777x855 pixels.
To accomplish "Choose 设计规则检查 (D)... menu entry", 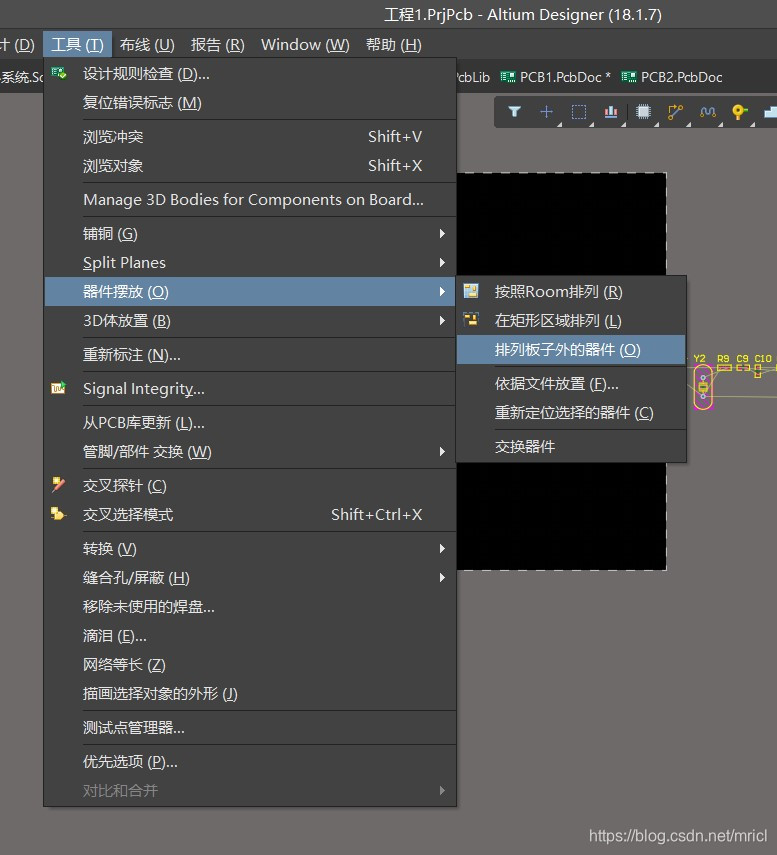I will (x=250, y=74).
